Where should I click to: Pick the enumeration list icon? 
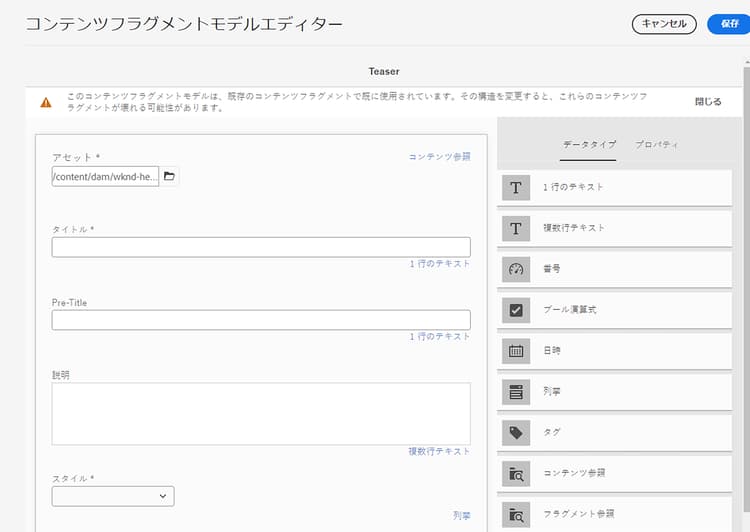[x=516, y=392]
